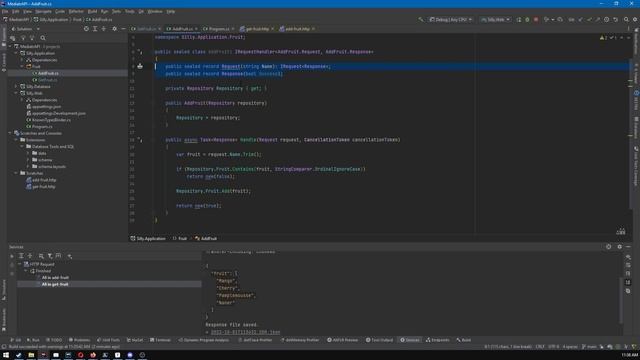The image size is (640, 360).
Task: Open the saved response json file link
Action: [245, 332]
